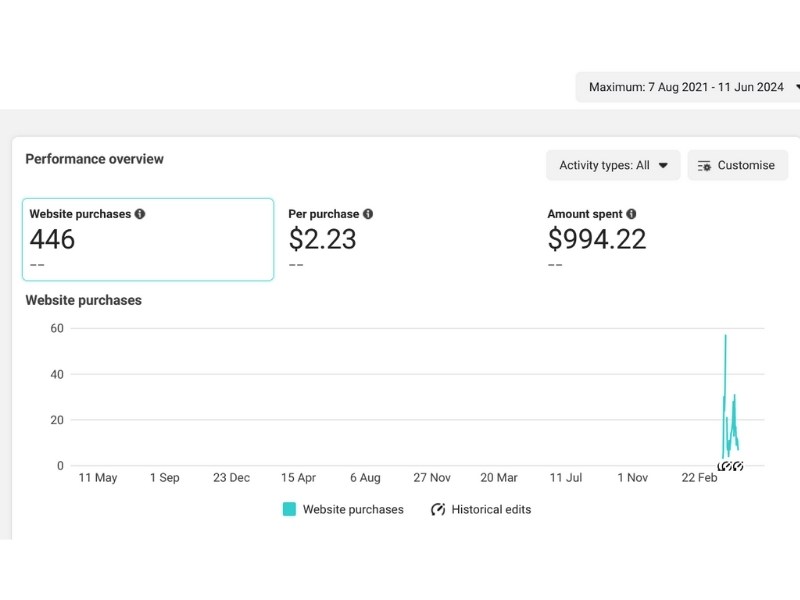This screenshot has height=600, width=800.
Task: Click the 446 purchases value
Action: 52,239
